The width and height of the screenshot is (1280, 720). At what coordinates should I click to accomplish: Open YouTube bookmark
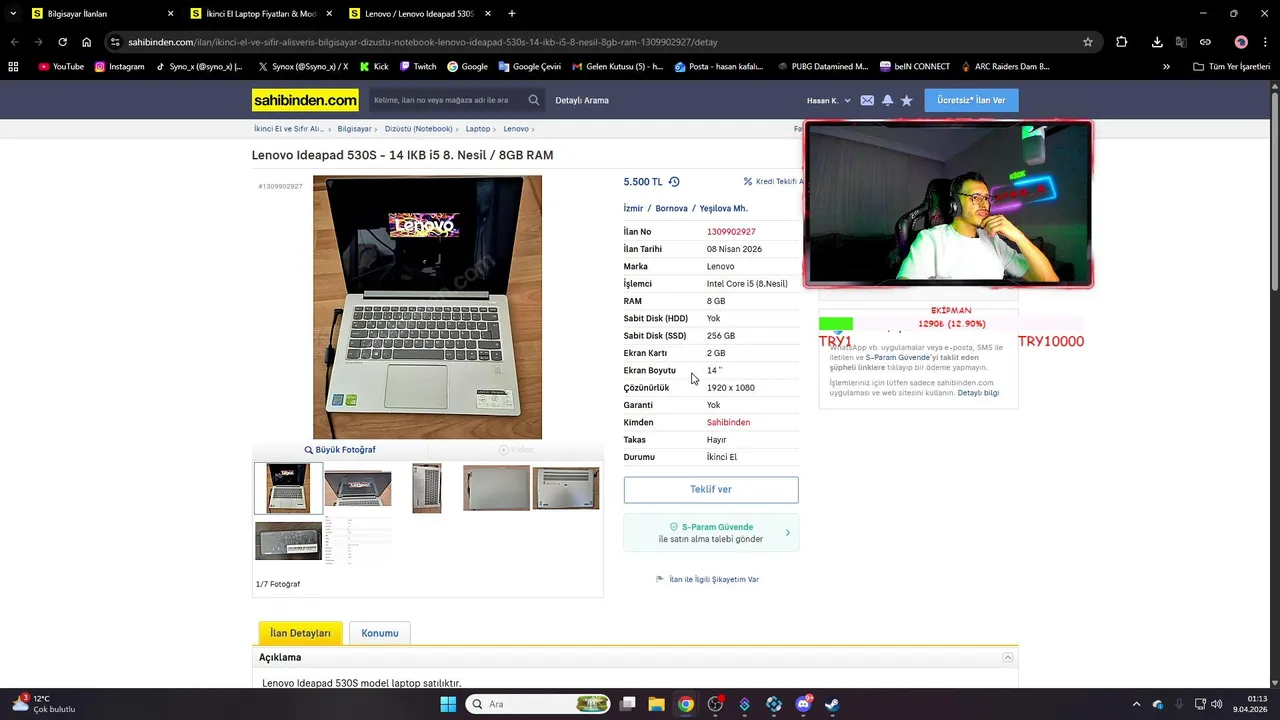point(61,67)
